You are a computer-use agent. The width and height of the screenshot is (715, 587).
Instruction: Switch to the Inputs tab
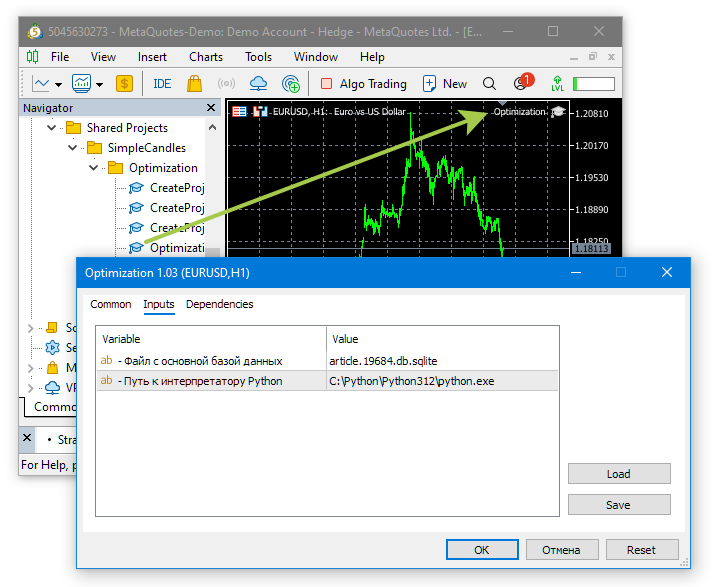coord(159,304)
